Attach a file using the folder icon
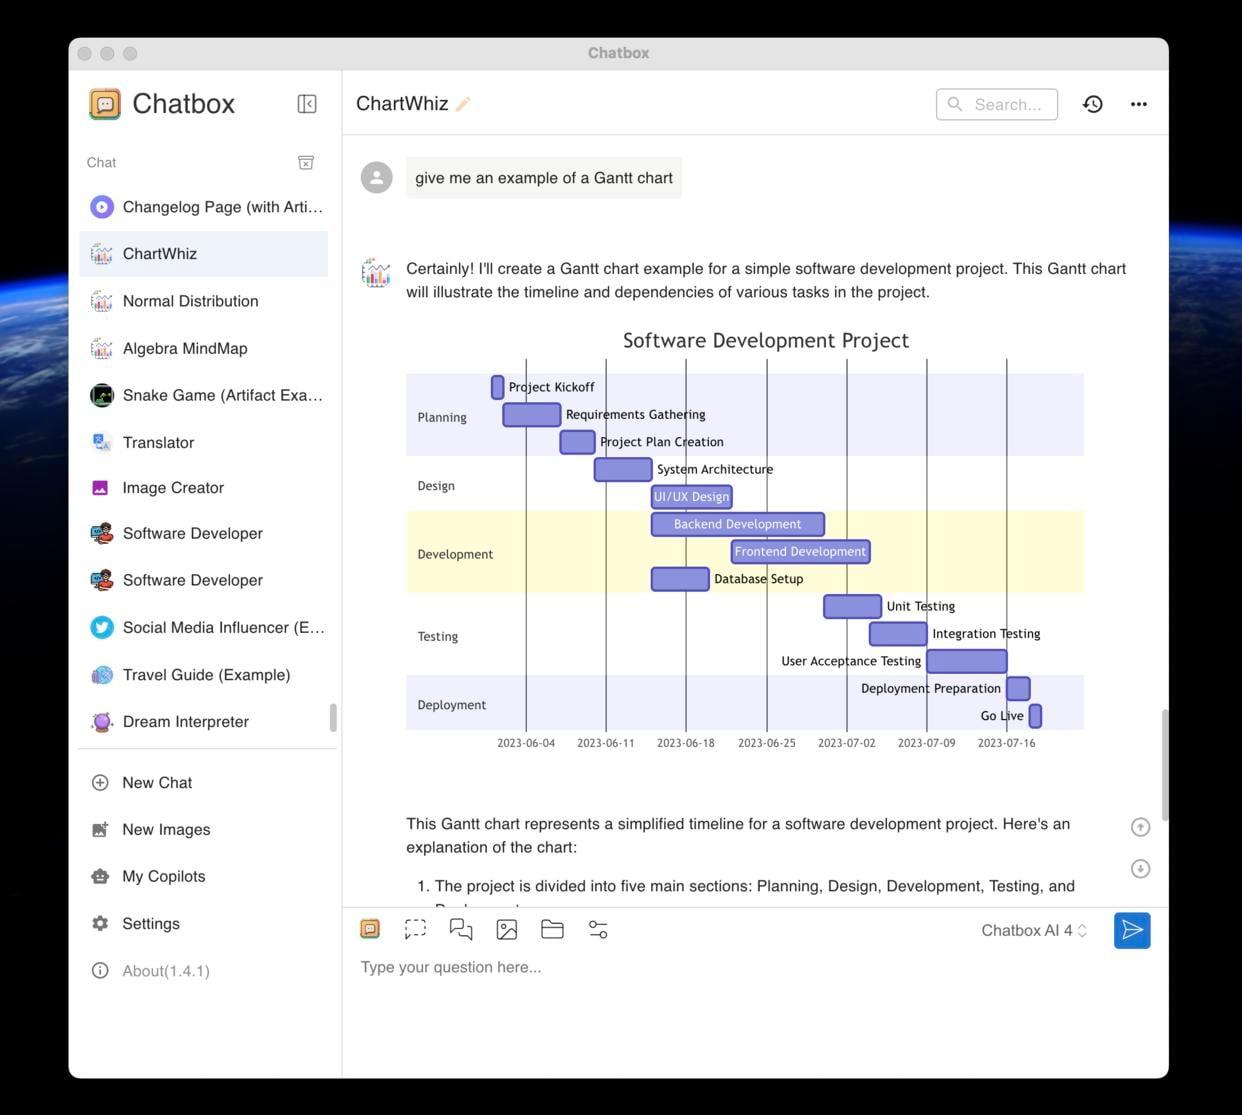The width and height of the screenshot is (1242, 1115). pyautogui.click(x=551, y=928)
